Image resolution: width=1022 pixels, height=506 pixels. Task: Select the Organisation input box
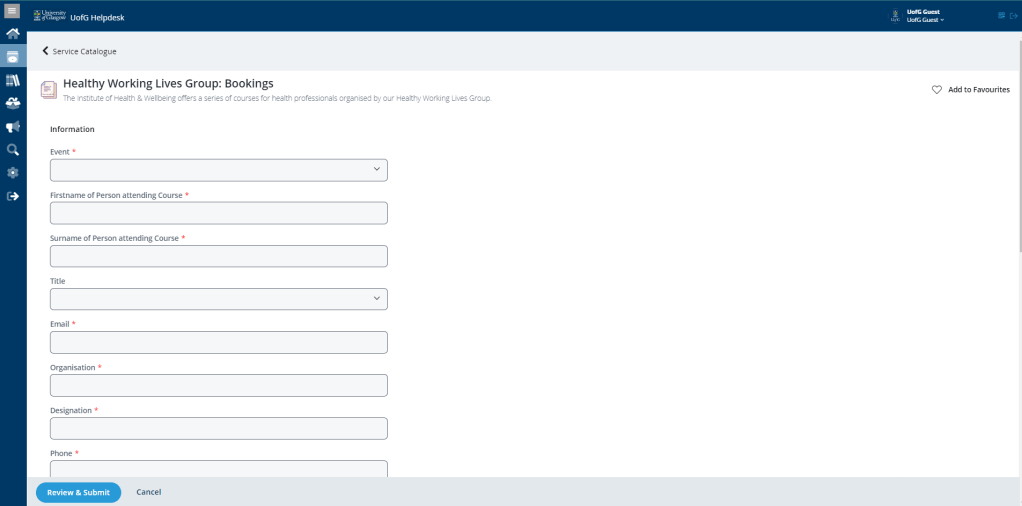click(x=218, y=385)
